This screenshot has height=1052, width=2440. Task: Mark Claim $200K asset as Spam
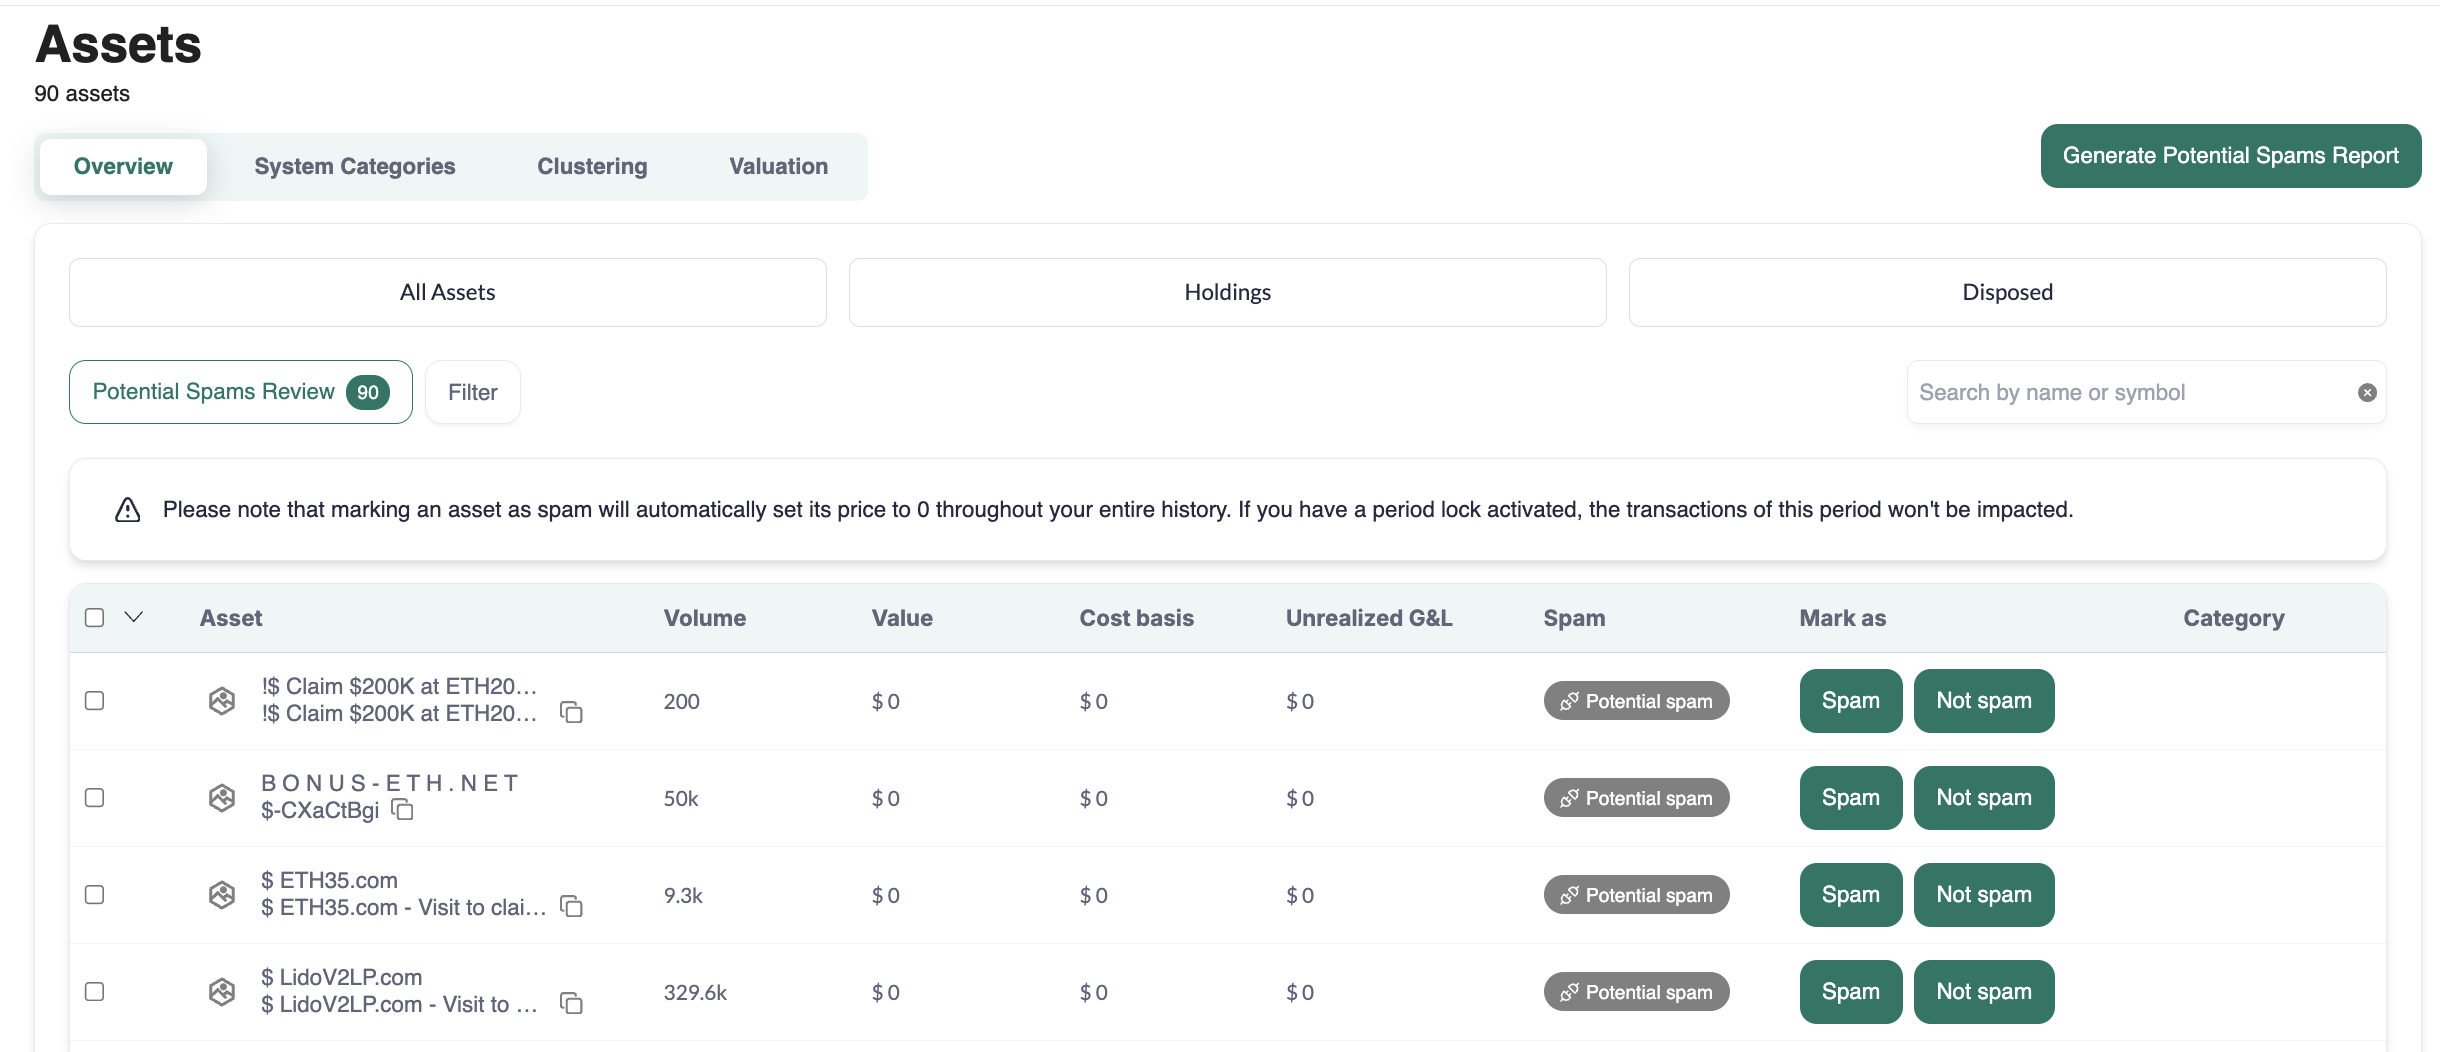coord(1850,701)
